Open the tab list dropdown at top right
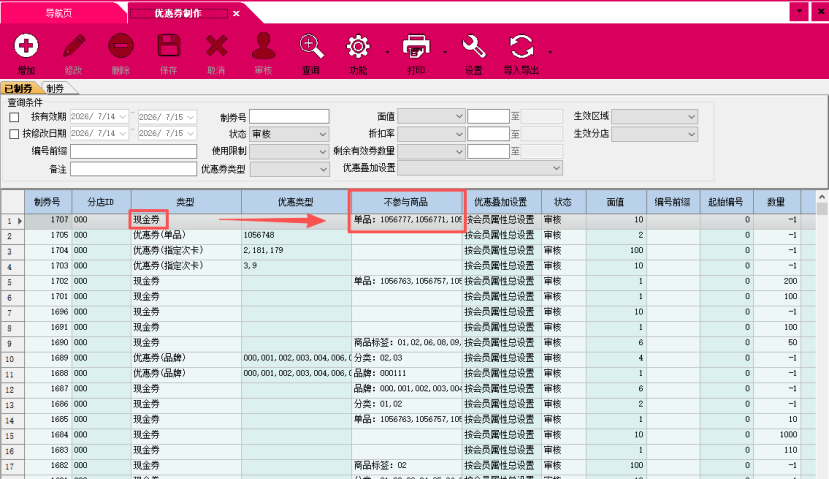829x479 pixels. [x=799, y=12]
